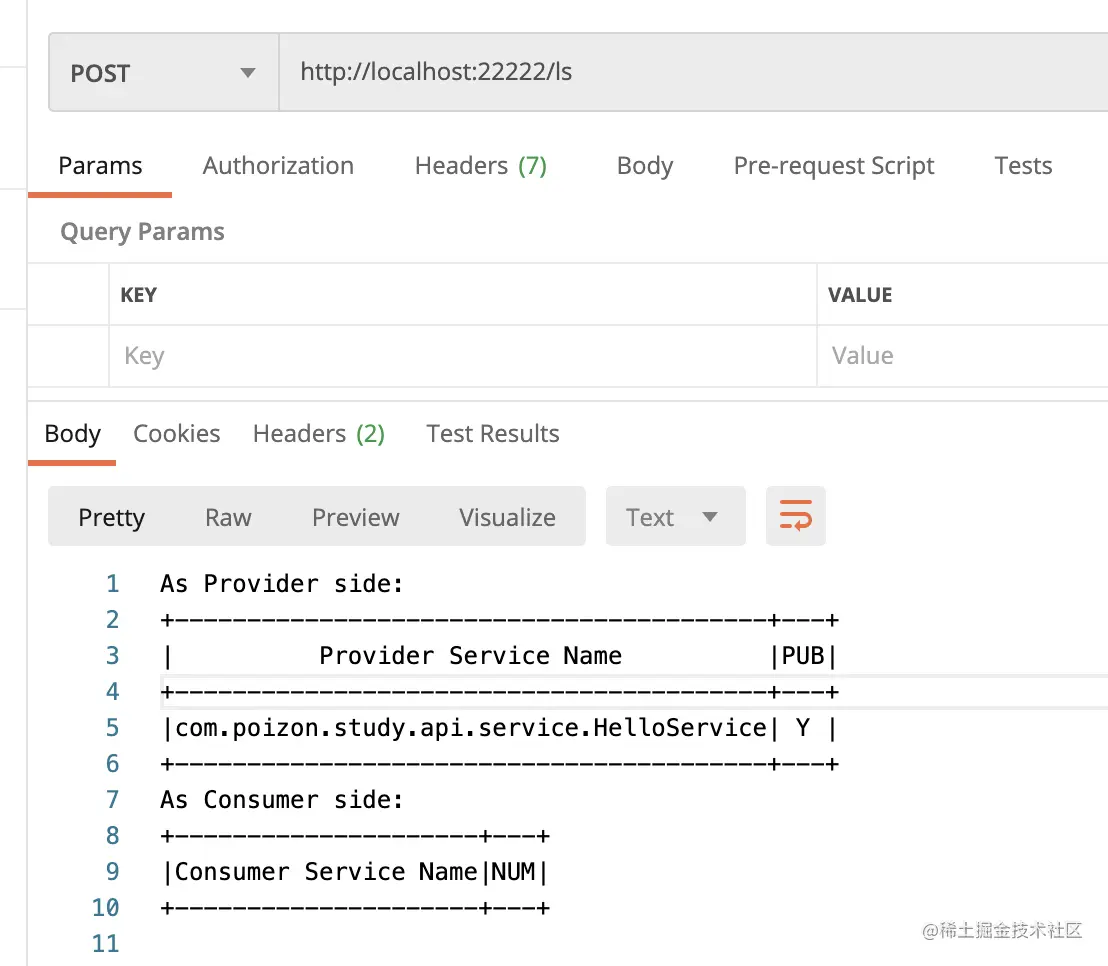Open the request Headers (7) tab
This screenshot has height=966, width=1108.
pos(480,166)
